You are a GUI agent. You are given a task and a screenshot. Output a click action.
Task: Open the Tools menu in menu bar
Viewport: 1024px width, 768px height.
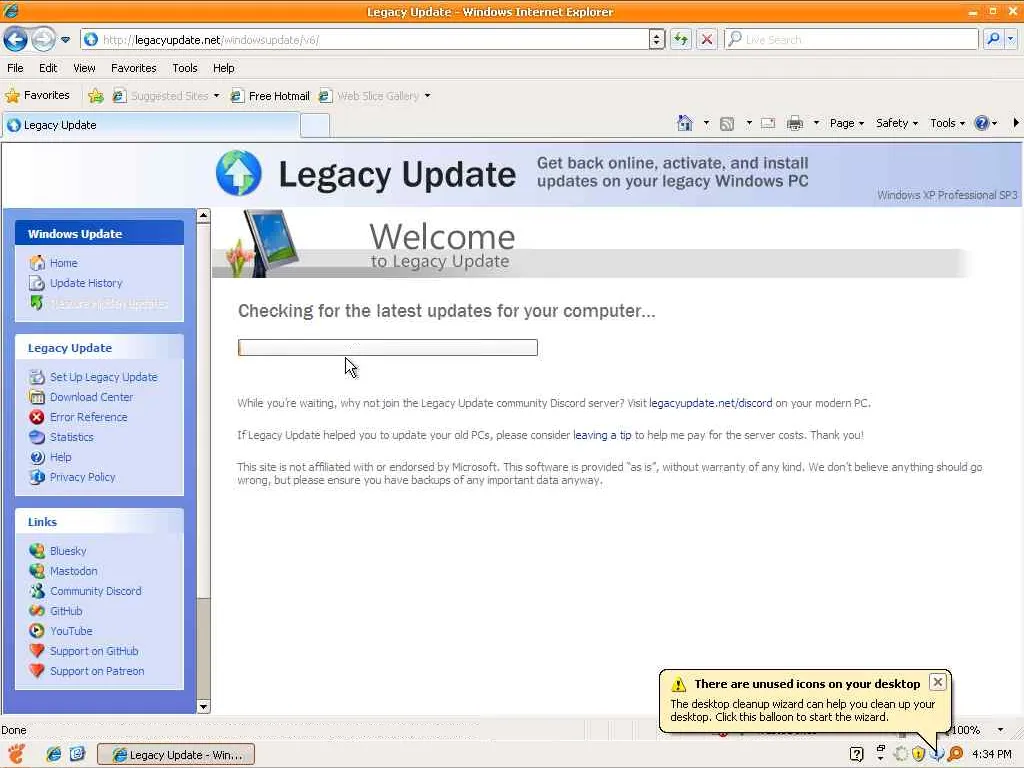tap(185, 68)
